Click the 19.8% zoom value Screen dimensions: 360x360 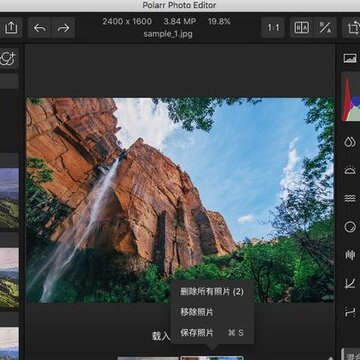point(219,22)
